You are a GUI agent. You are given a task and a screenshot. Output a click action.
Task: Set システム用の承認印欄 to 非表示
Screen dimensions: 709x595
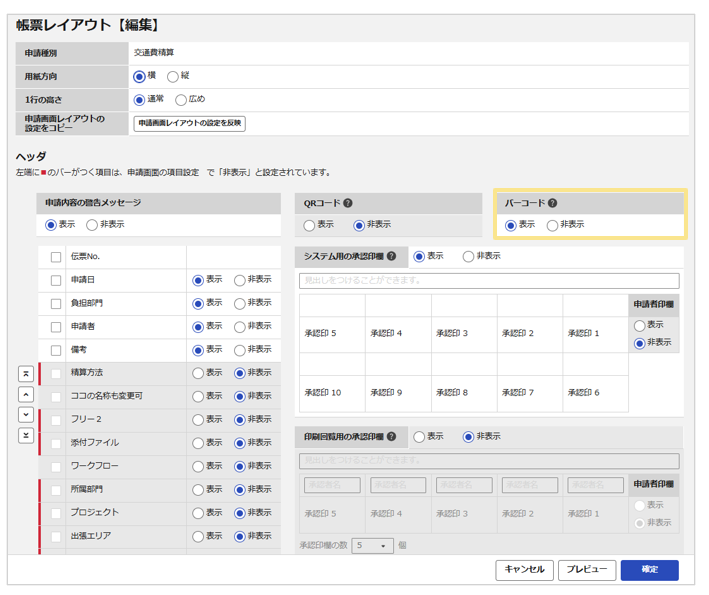coord(468,256)
